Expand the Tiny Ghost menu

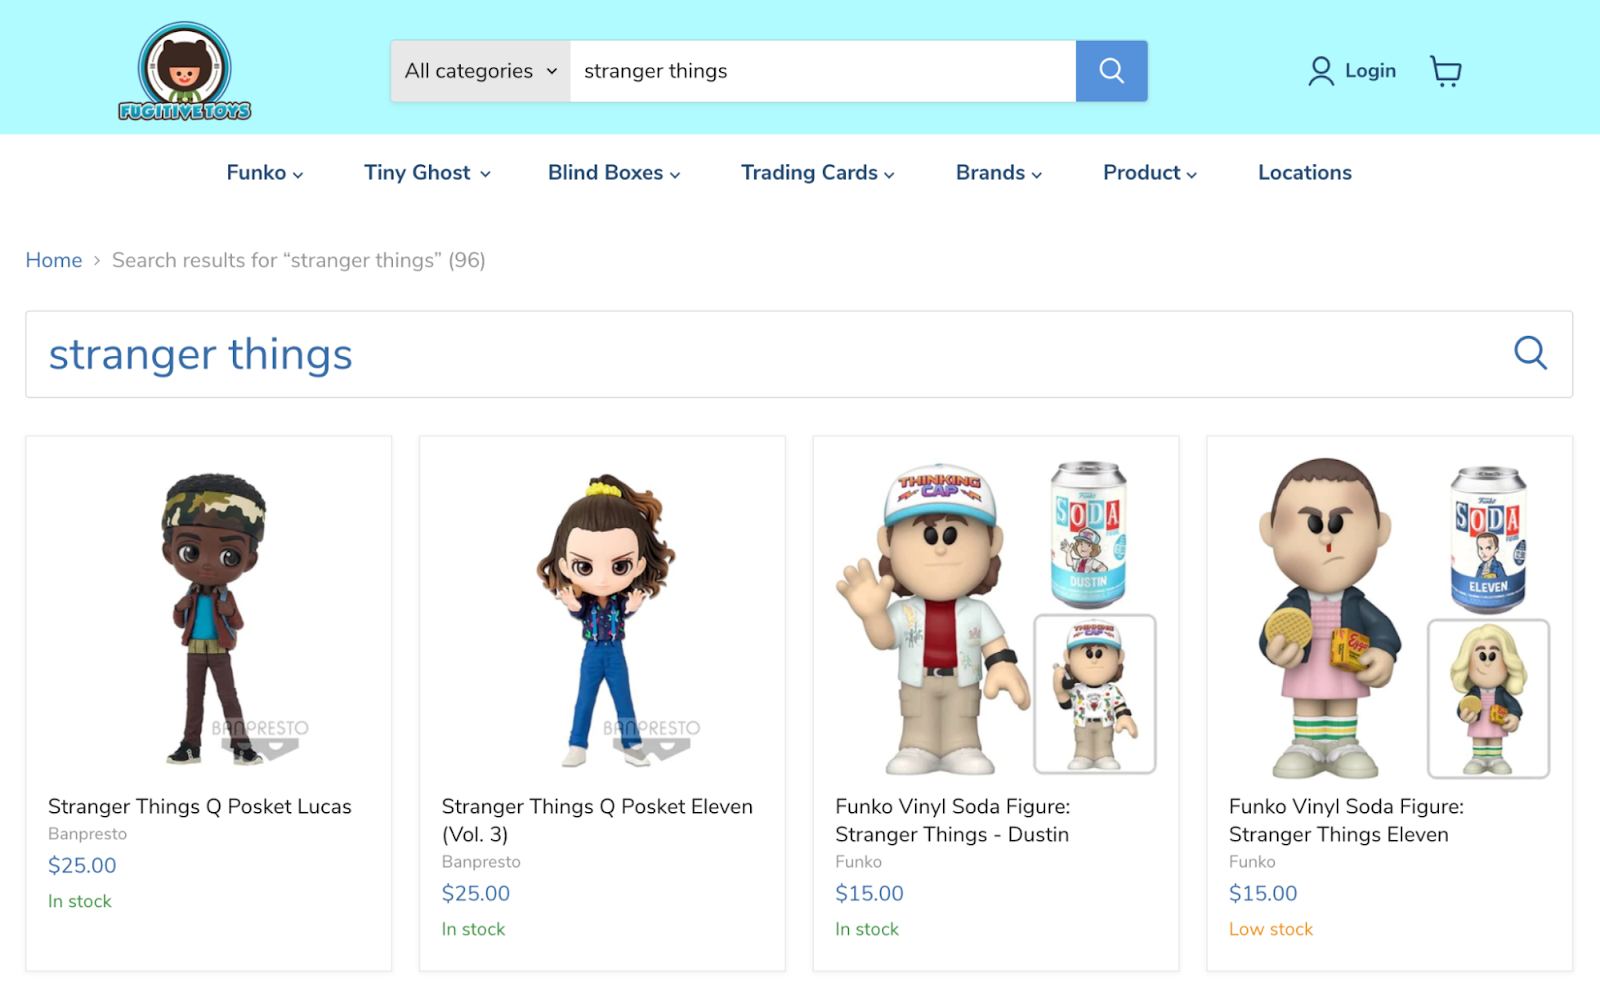[427, 173]
